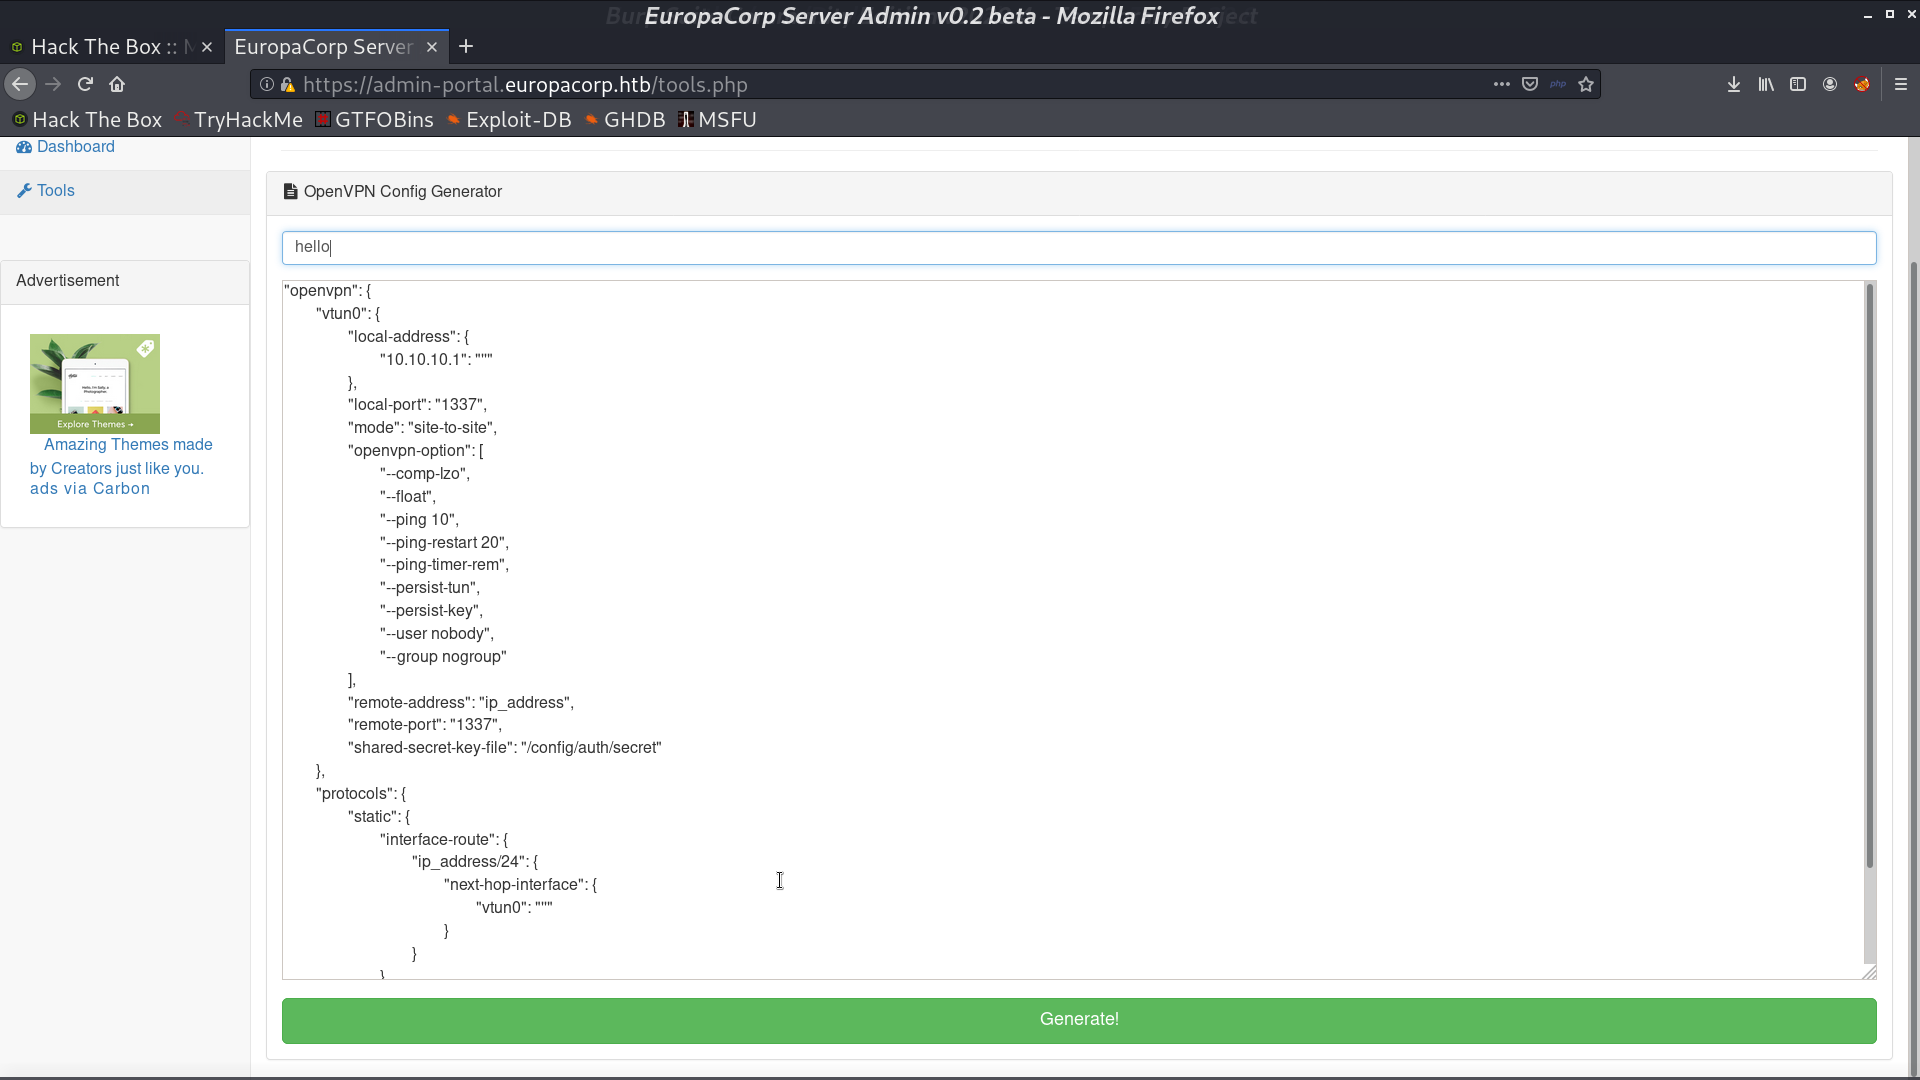Open a new browser tab
Screen dimensions: 1920x1080
click(466, 47)
